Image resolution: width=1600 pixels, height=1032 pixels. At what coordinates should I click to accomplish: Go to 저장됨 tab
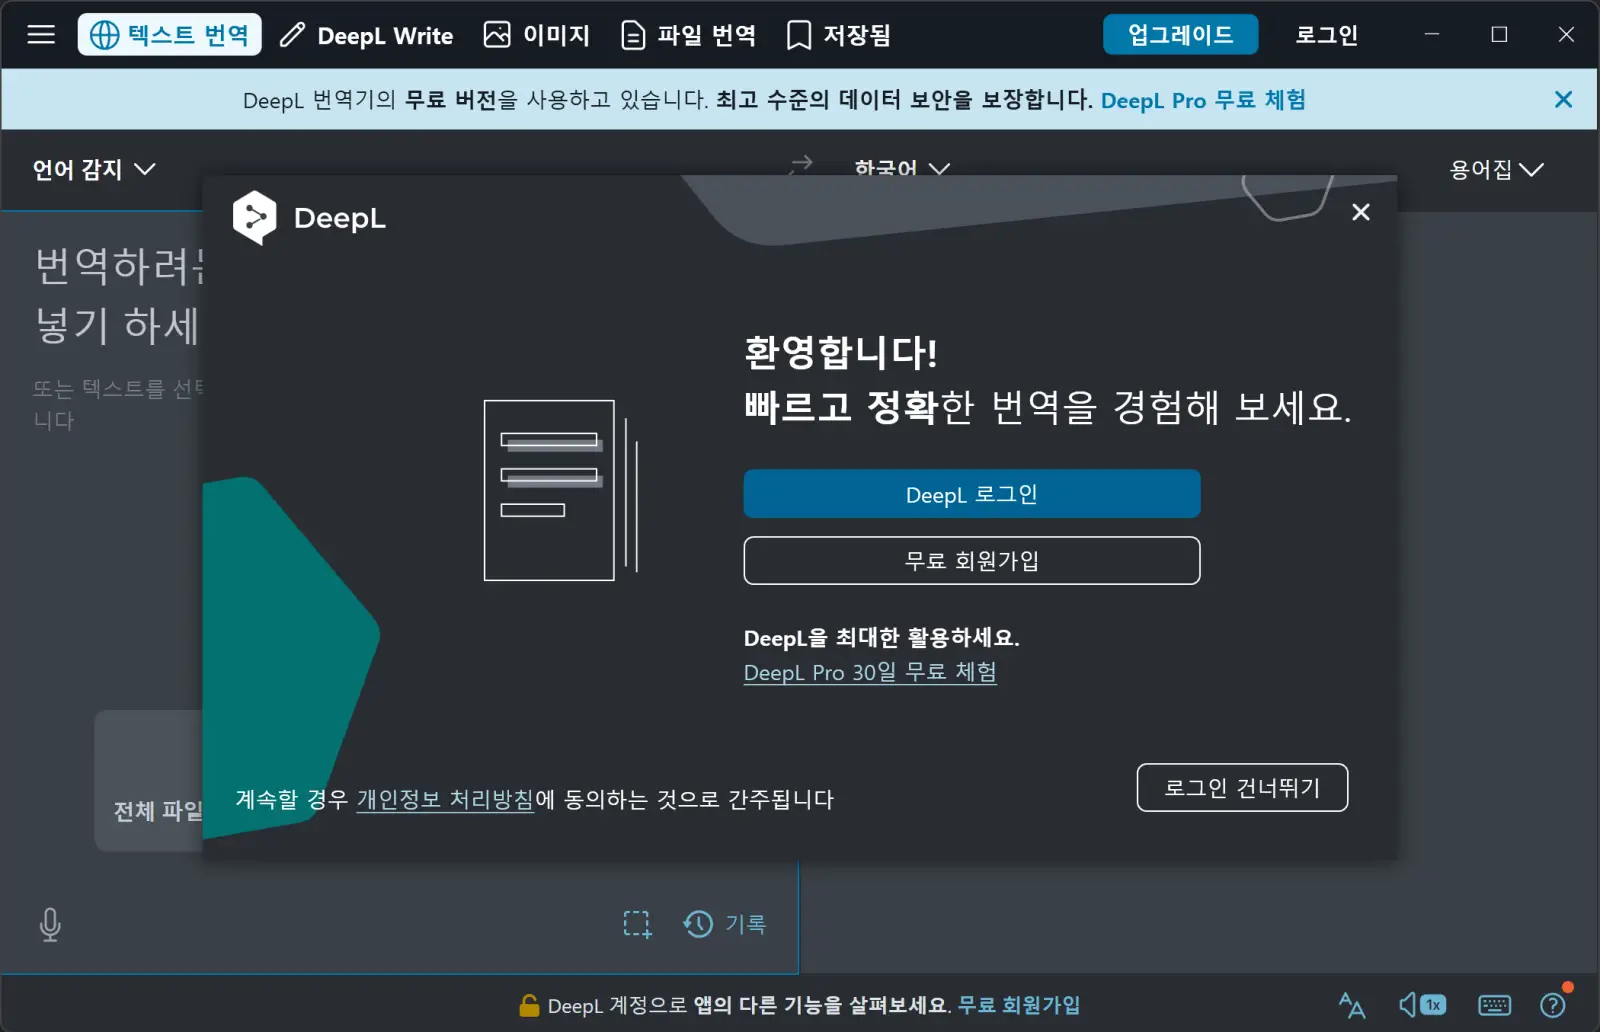[x=838, y=35]
